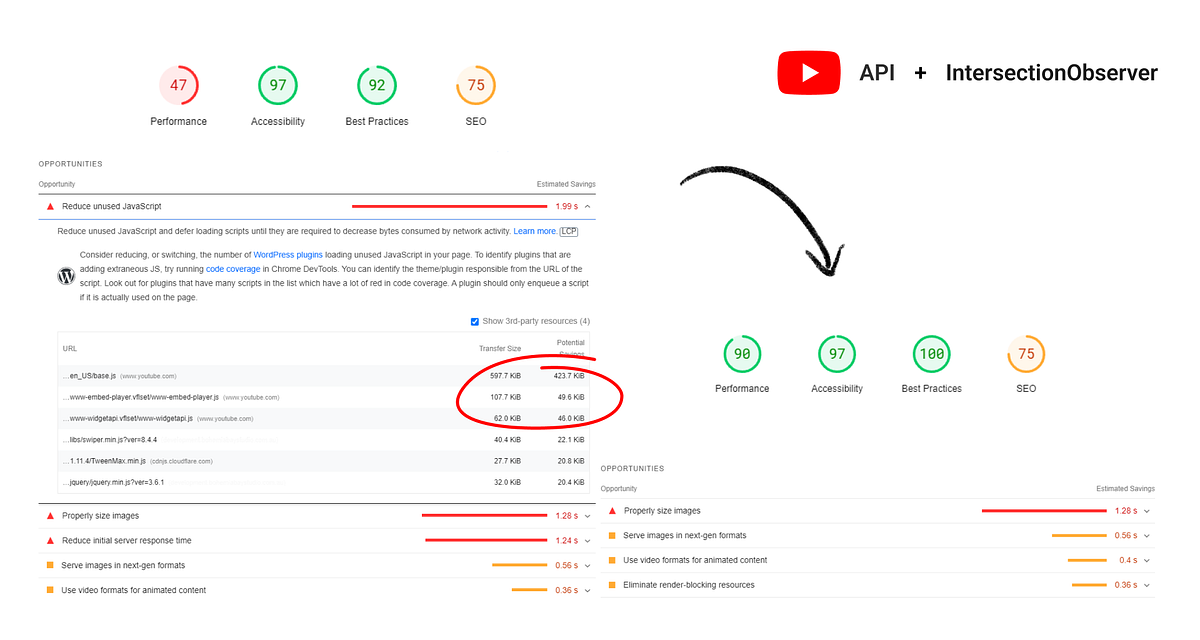This screenshot has height=640, width=1200.
Task: Uncheck Show 3rd-party resources (4)
Action: 475,320
